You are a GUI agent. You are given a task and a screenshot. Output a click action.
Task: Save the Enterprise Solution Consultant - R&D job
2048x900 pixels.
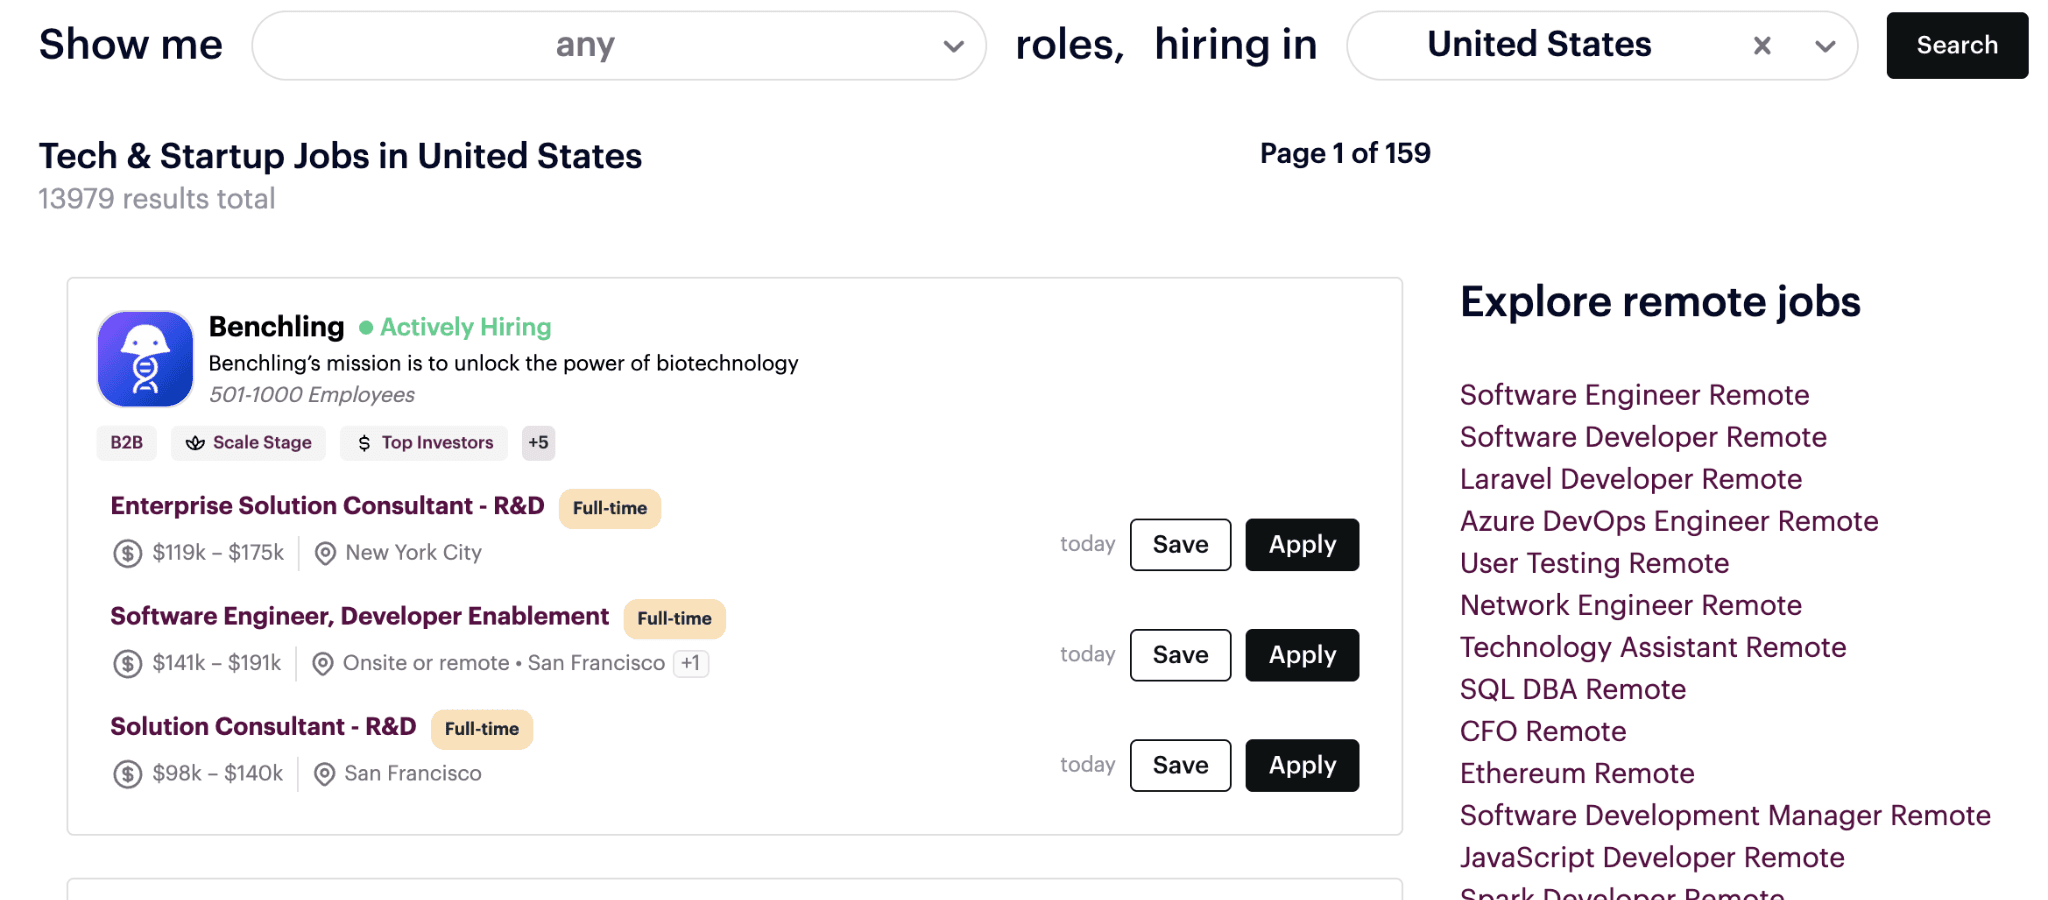(1180, 545)
